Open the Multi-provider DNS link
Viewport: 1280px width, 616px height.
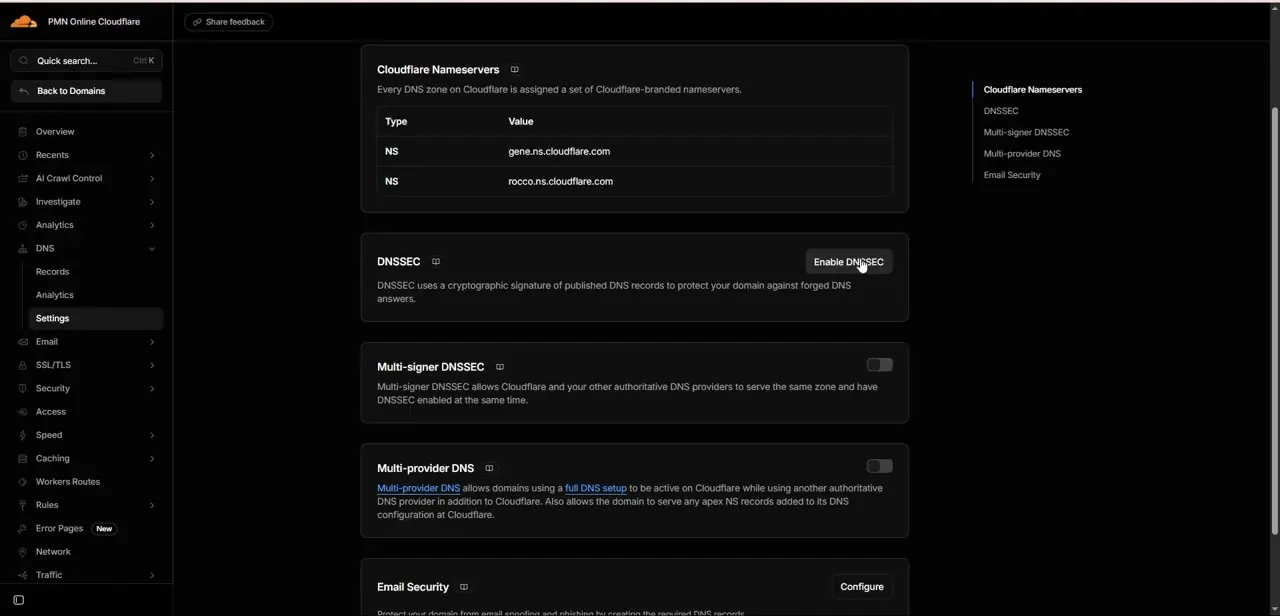coord(418,488)
